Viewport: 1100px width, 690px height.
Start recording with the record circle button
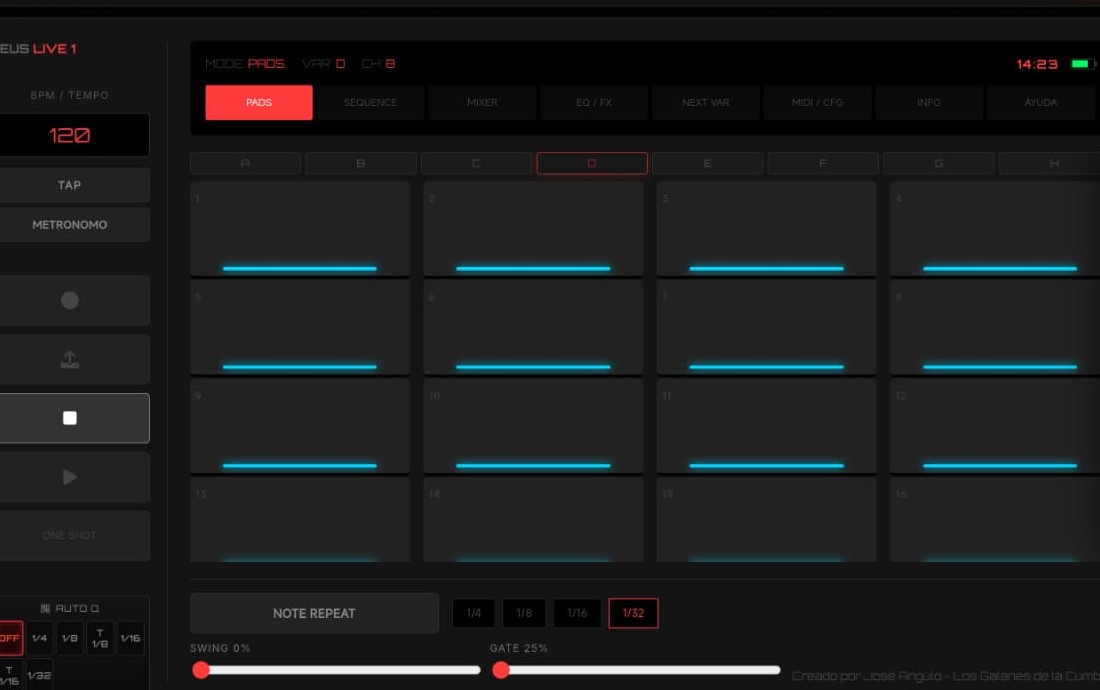[69, 300]
